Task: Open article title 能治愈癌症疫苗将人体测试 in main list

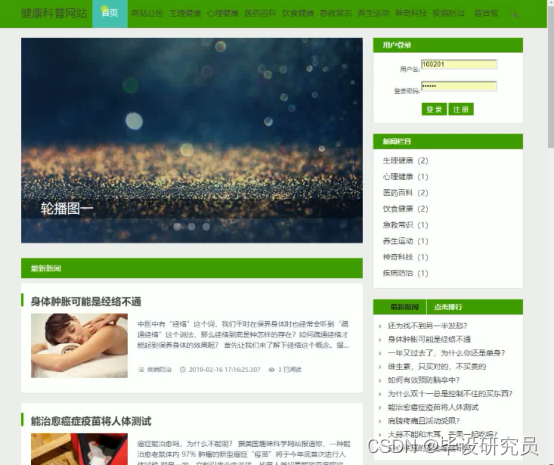Action: click(91, 421)
